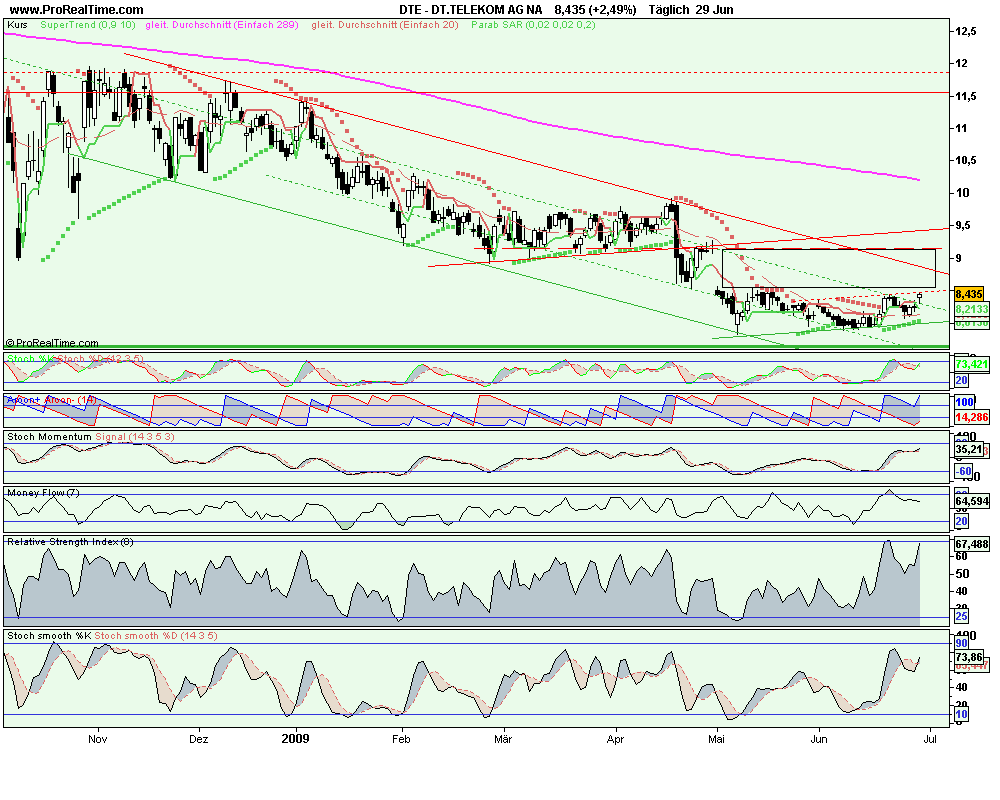Click the 50 RSI axis label
This screenshot has width=1000, height=800.
(x=961, y=574)
